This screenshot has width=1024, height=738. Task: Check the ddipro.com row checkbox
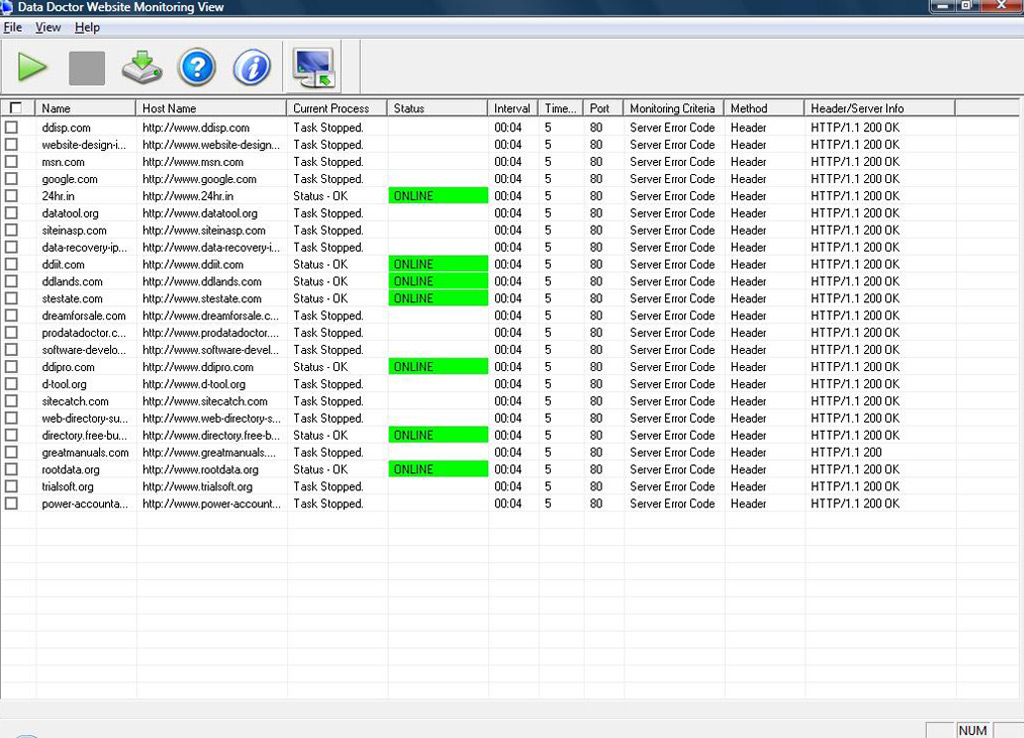tap(11, 366)
